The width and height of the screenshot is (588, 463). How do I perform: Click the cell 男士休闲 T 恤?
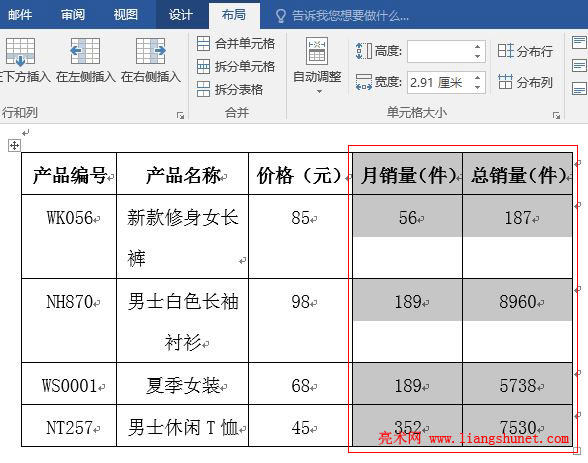[x=183, y=427]
